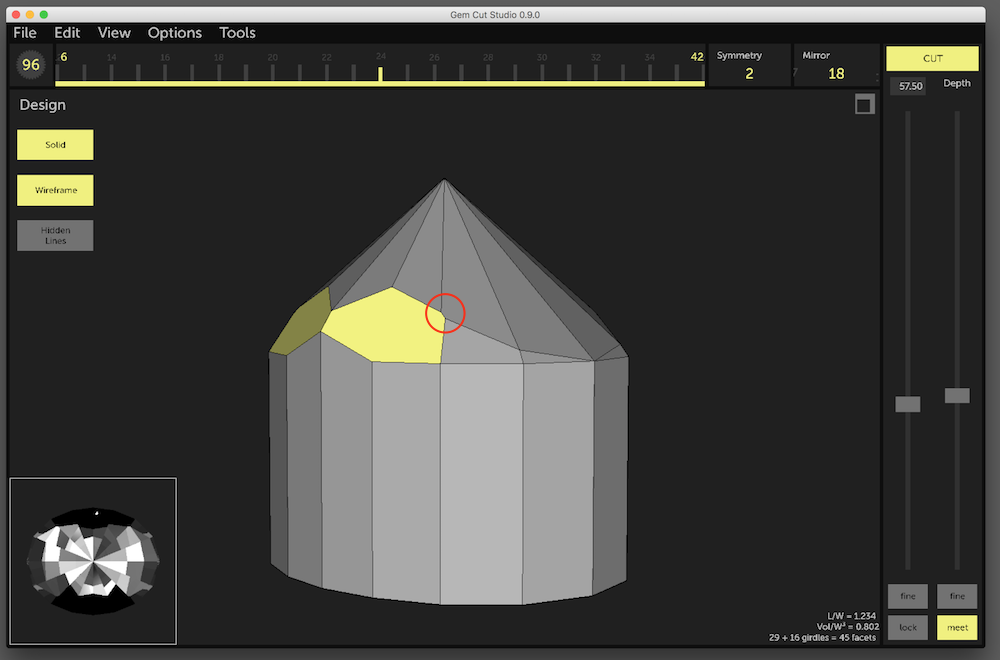Screen dimensions: 1000x660
Task: Toggle Wireframe display
Action: [55, 190]
